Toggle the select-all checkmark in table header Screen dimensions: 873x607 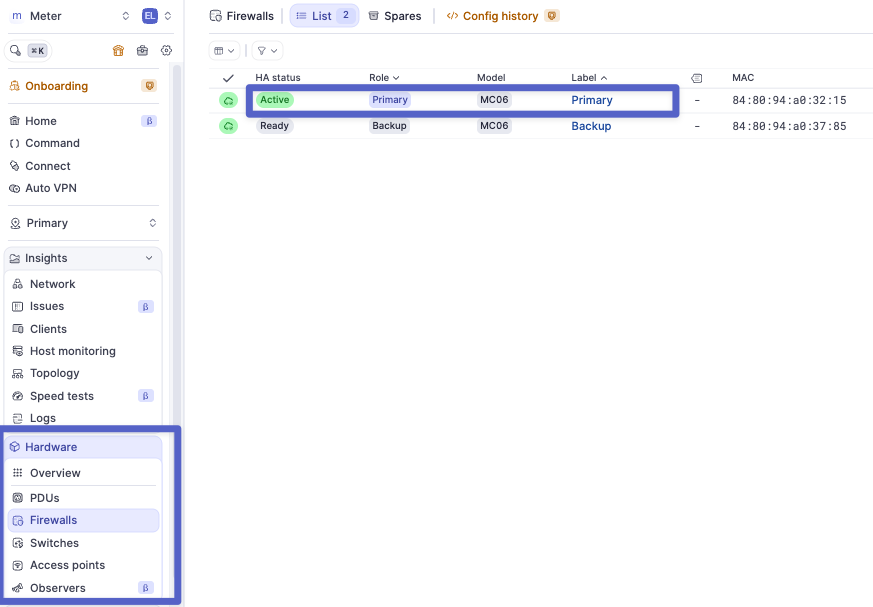pos(228,78)
